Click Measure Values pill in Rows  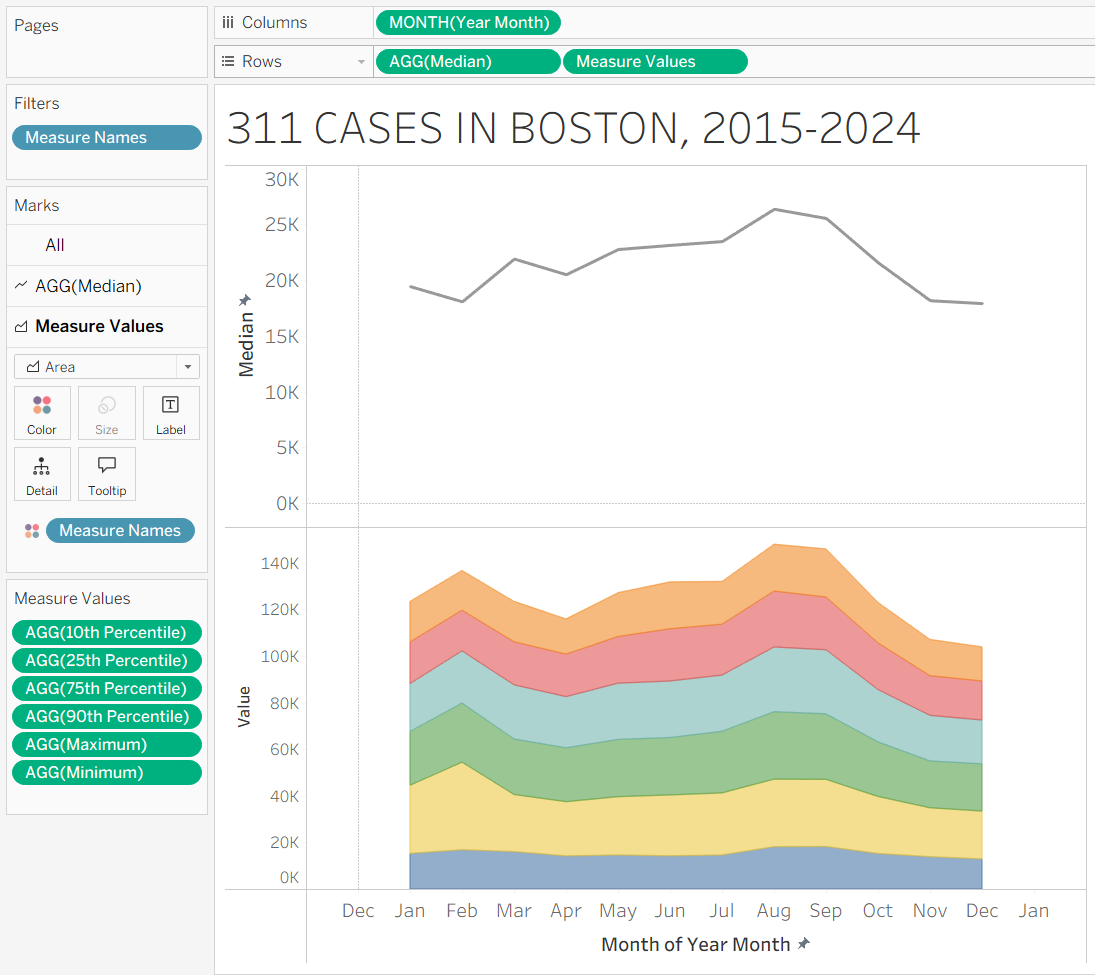(x=655, y=61)
